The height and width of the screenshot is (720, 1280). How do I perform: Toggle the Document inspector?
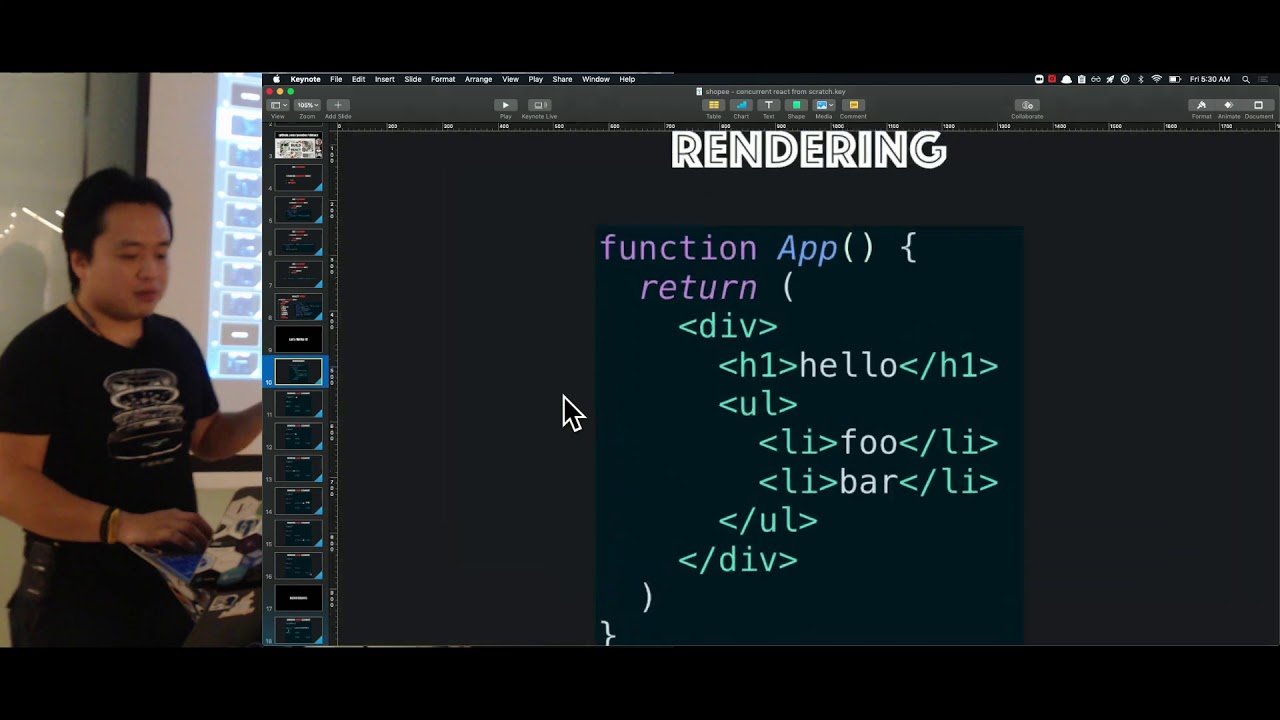[1258, 105]
